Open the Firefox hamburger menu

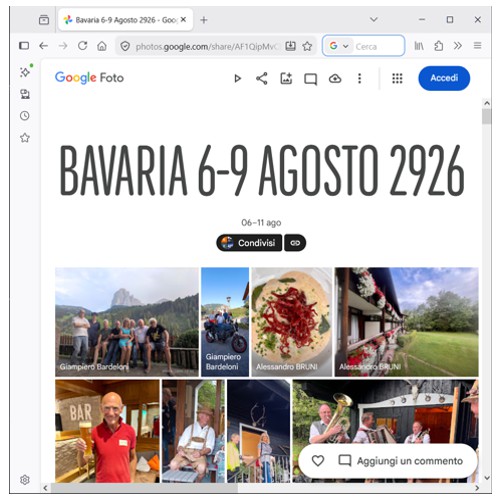477,46
